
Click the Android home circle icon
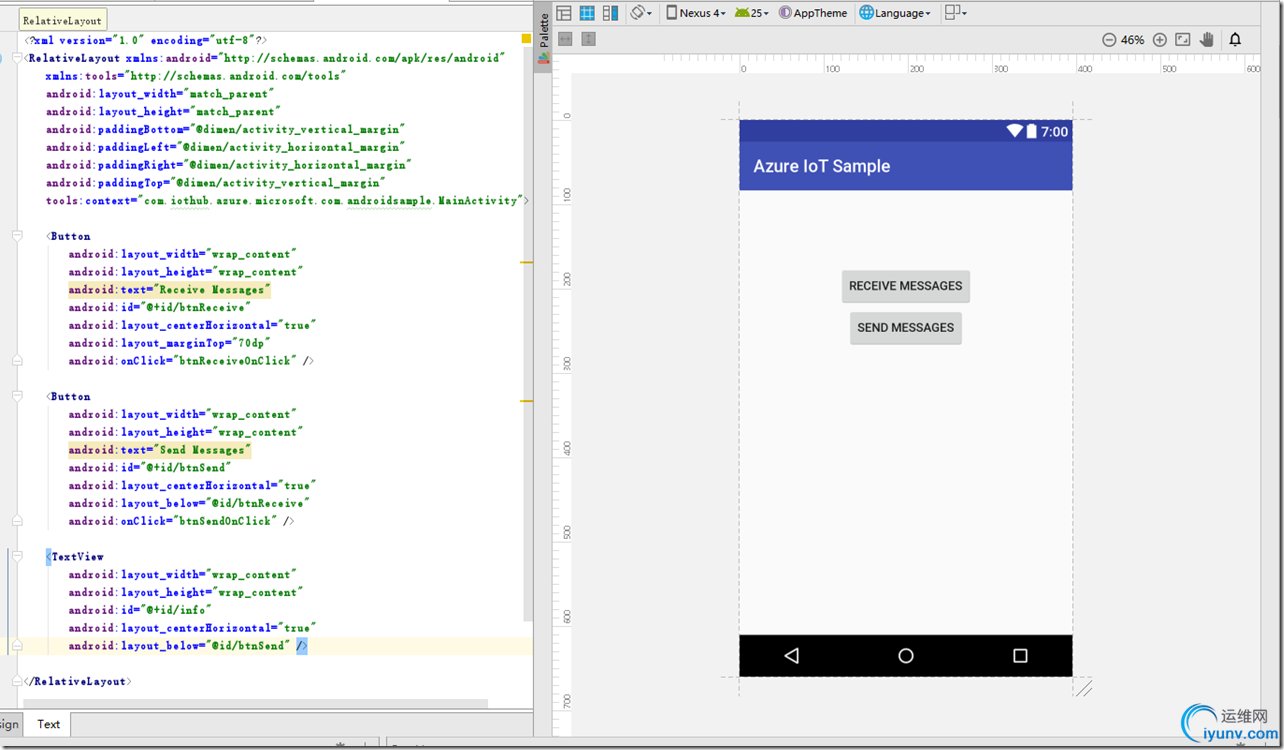pyautogui.click(x=906, y=656)
